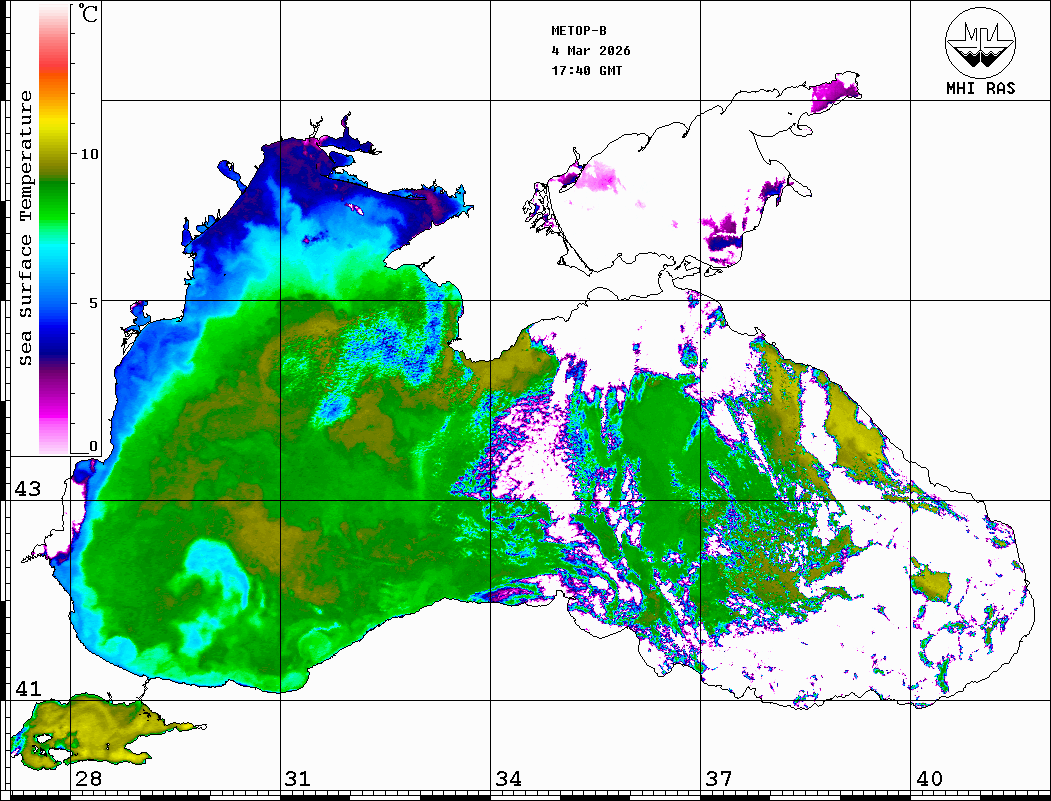This screenshot has height=801, width=1051.
Task: Click latitude label 43
Action: point(27,489)
